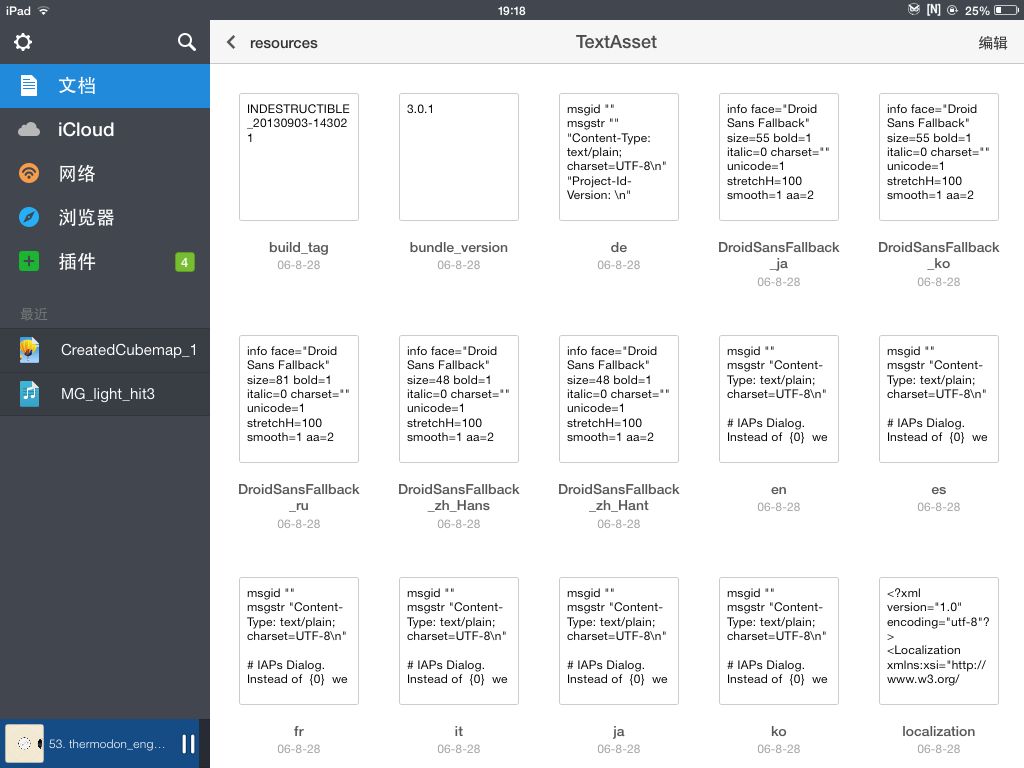Tap the Wi-Fi indicator in status bar

pyautogui.click(x=44, y=10)
